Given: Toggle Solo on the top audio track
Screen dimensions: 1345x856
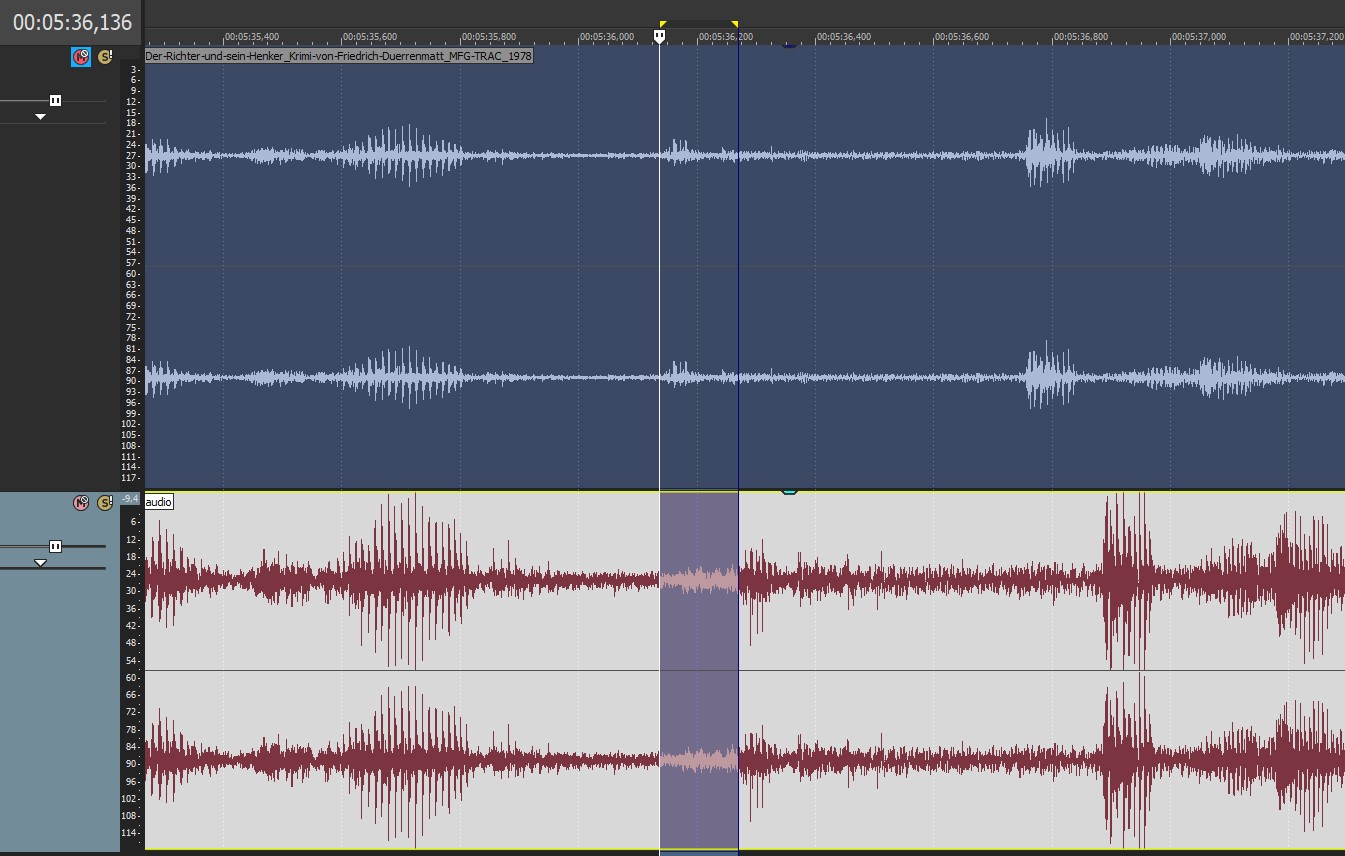Looking at the screenshot, I should pos(104,57).
